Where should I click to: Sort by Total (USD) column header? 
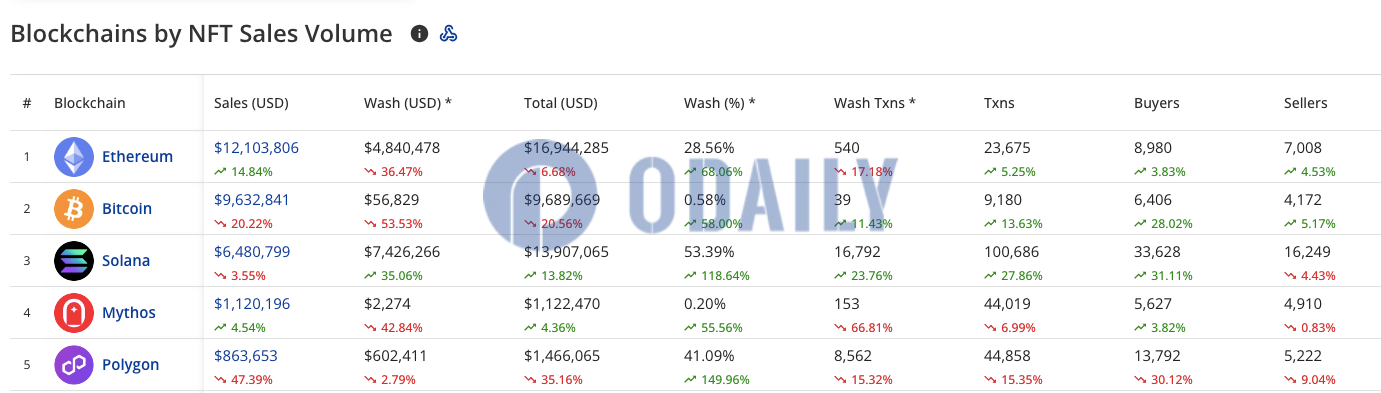[x=561, y=103]
